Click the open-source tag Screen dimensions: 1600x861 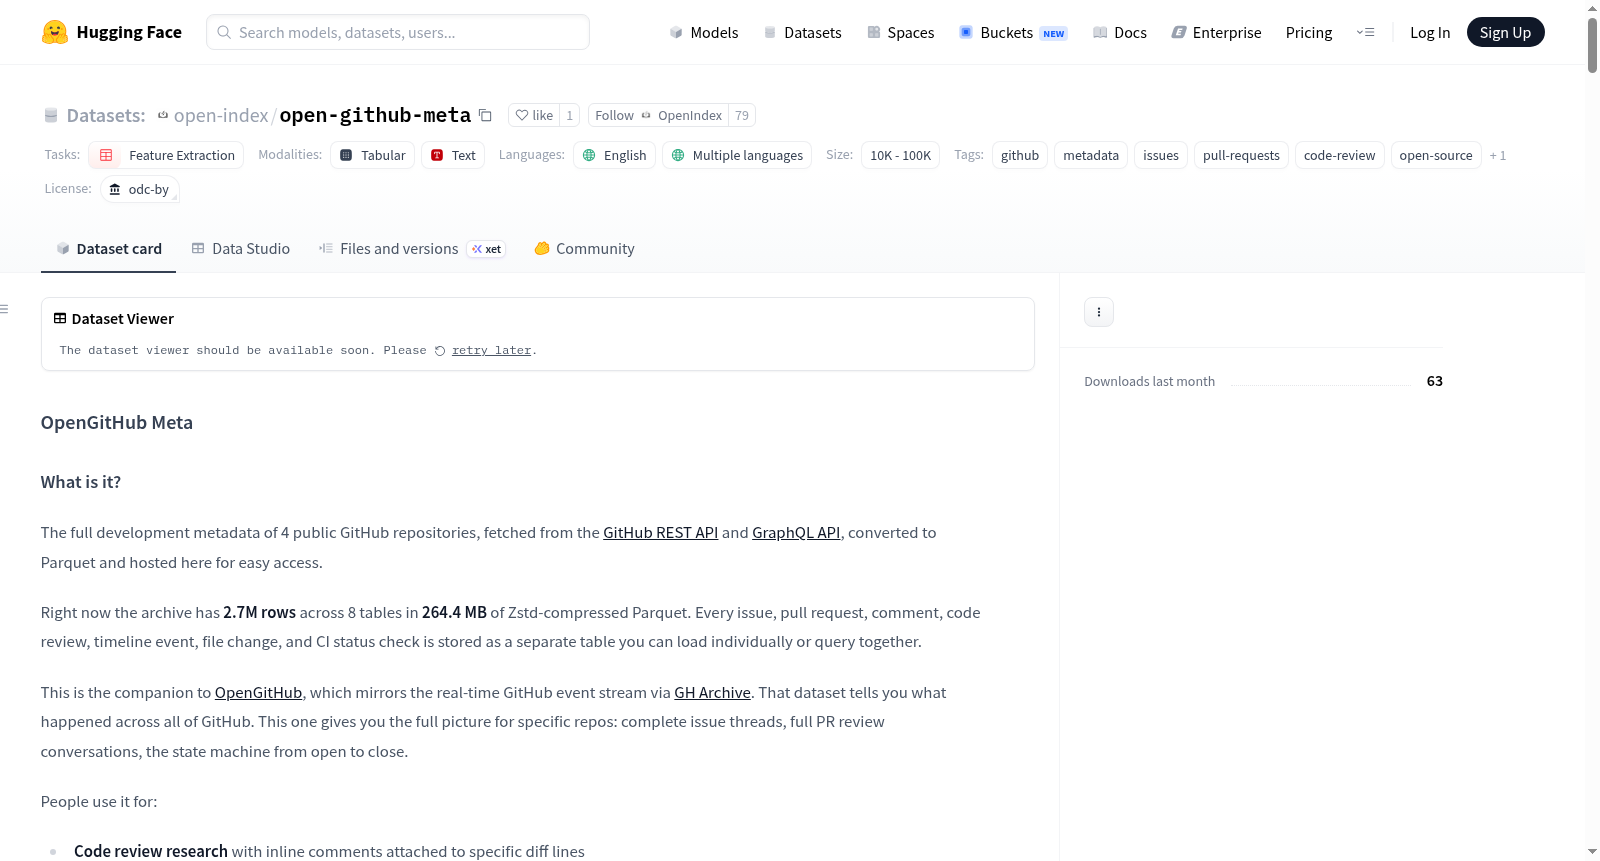click(1436, 155)
